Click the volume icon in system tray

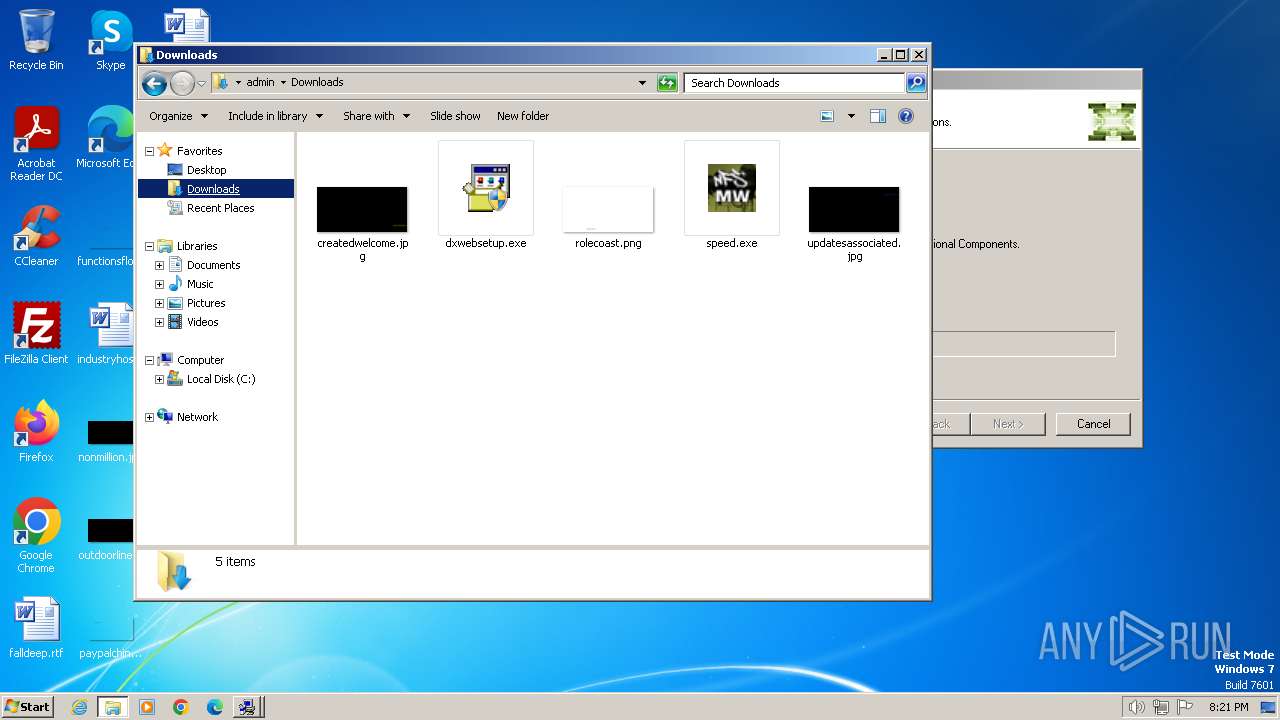pos(1136,707)
